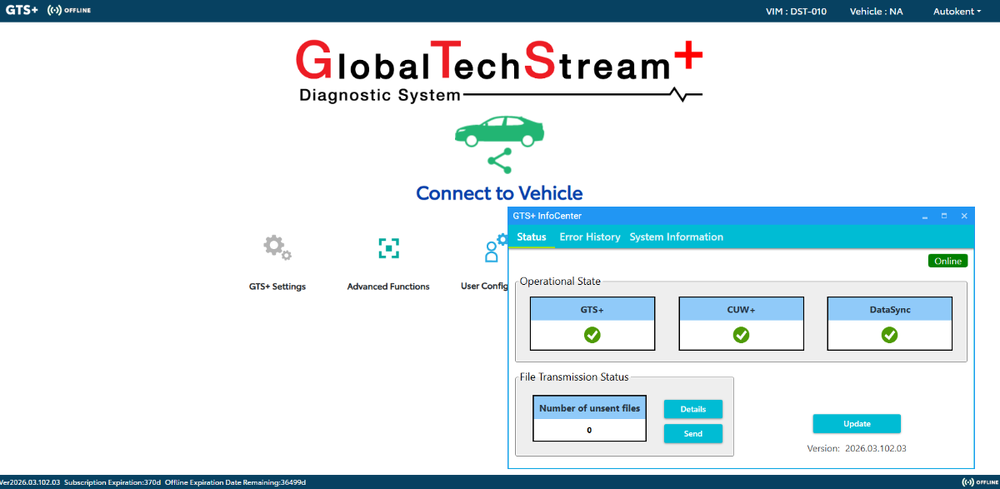Click the green car Connect to Vehicle icon

pos(499,131)
